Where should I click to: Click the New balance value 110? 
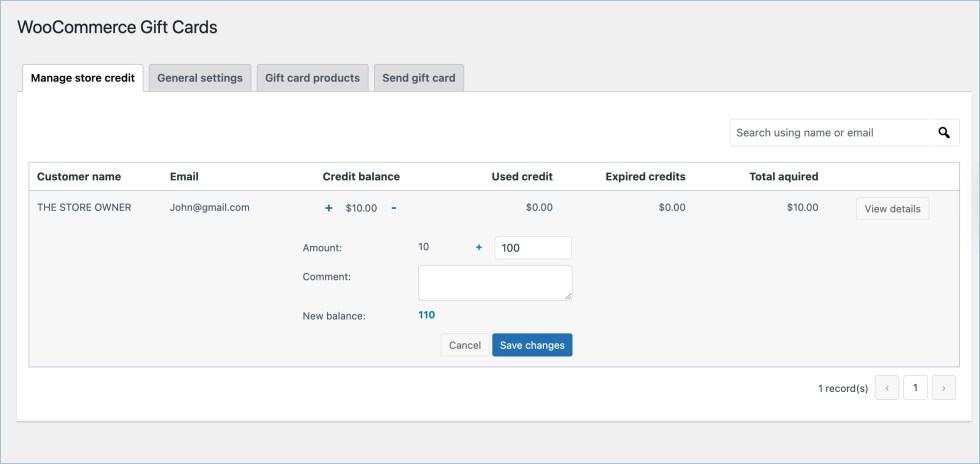(x=426, y=315)
